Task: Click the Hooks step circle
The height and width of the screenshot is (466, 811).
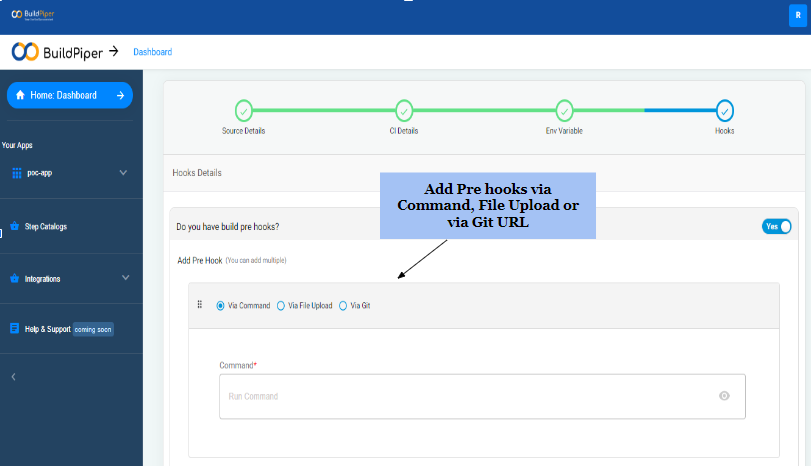Action: point(725,111)
